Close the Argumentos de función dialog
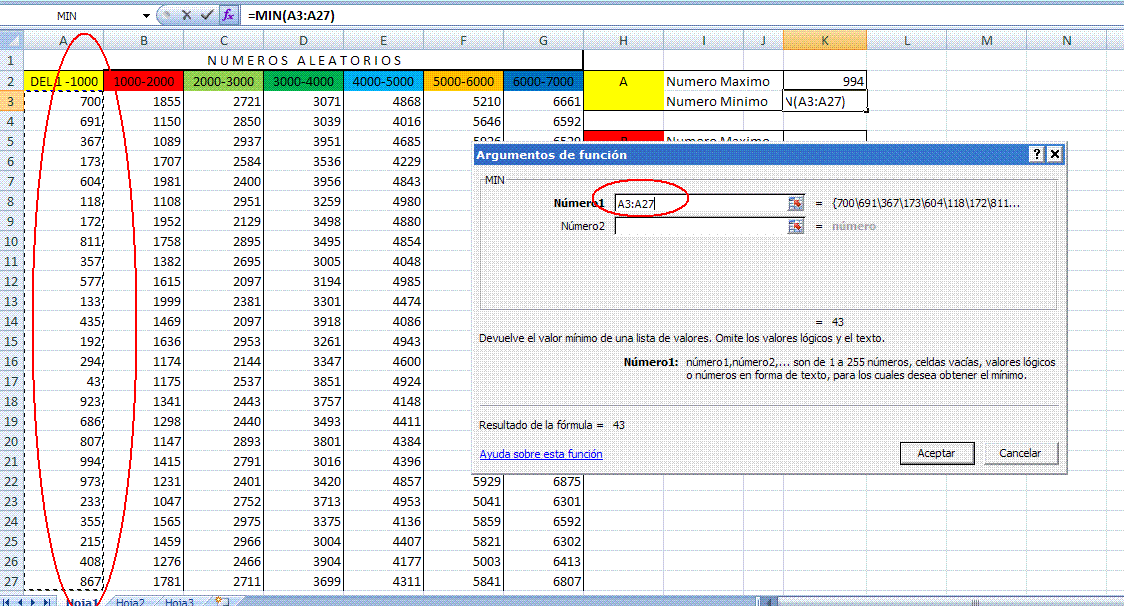The width and height of the screenshot is (1124, 606). [1055, 154]
